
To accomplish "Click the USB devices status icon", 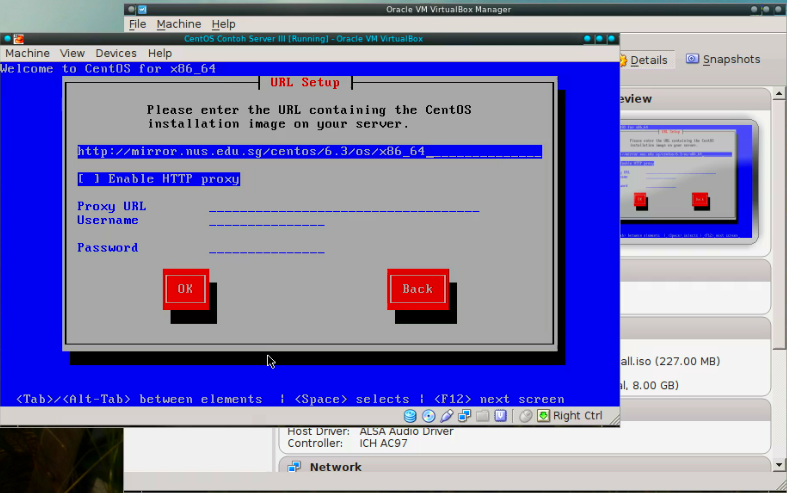I will point(446,416).
